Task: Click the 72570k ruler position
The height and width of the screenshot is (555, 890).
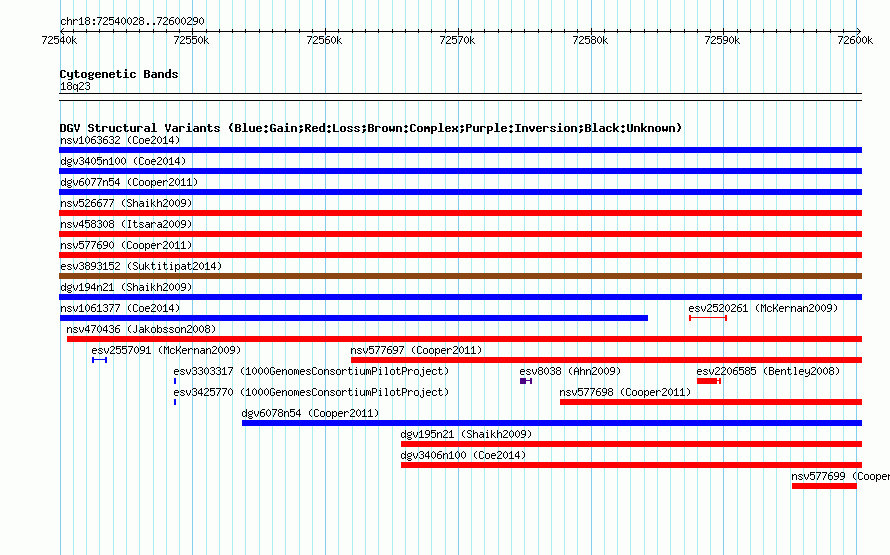Action: (457, 40)
